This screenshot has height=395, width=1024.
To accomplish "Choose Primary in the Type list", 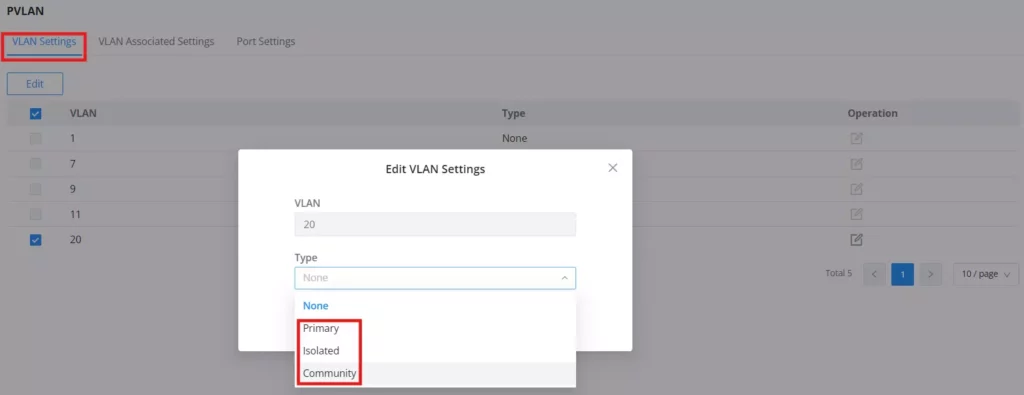I will [435, 328].
